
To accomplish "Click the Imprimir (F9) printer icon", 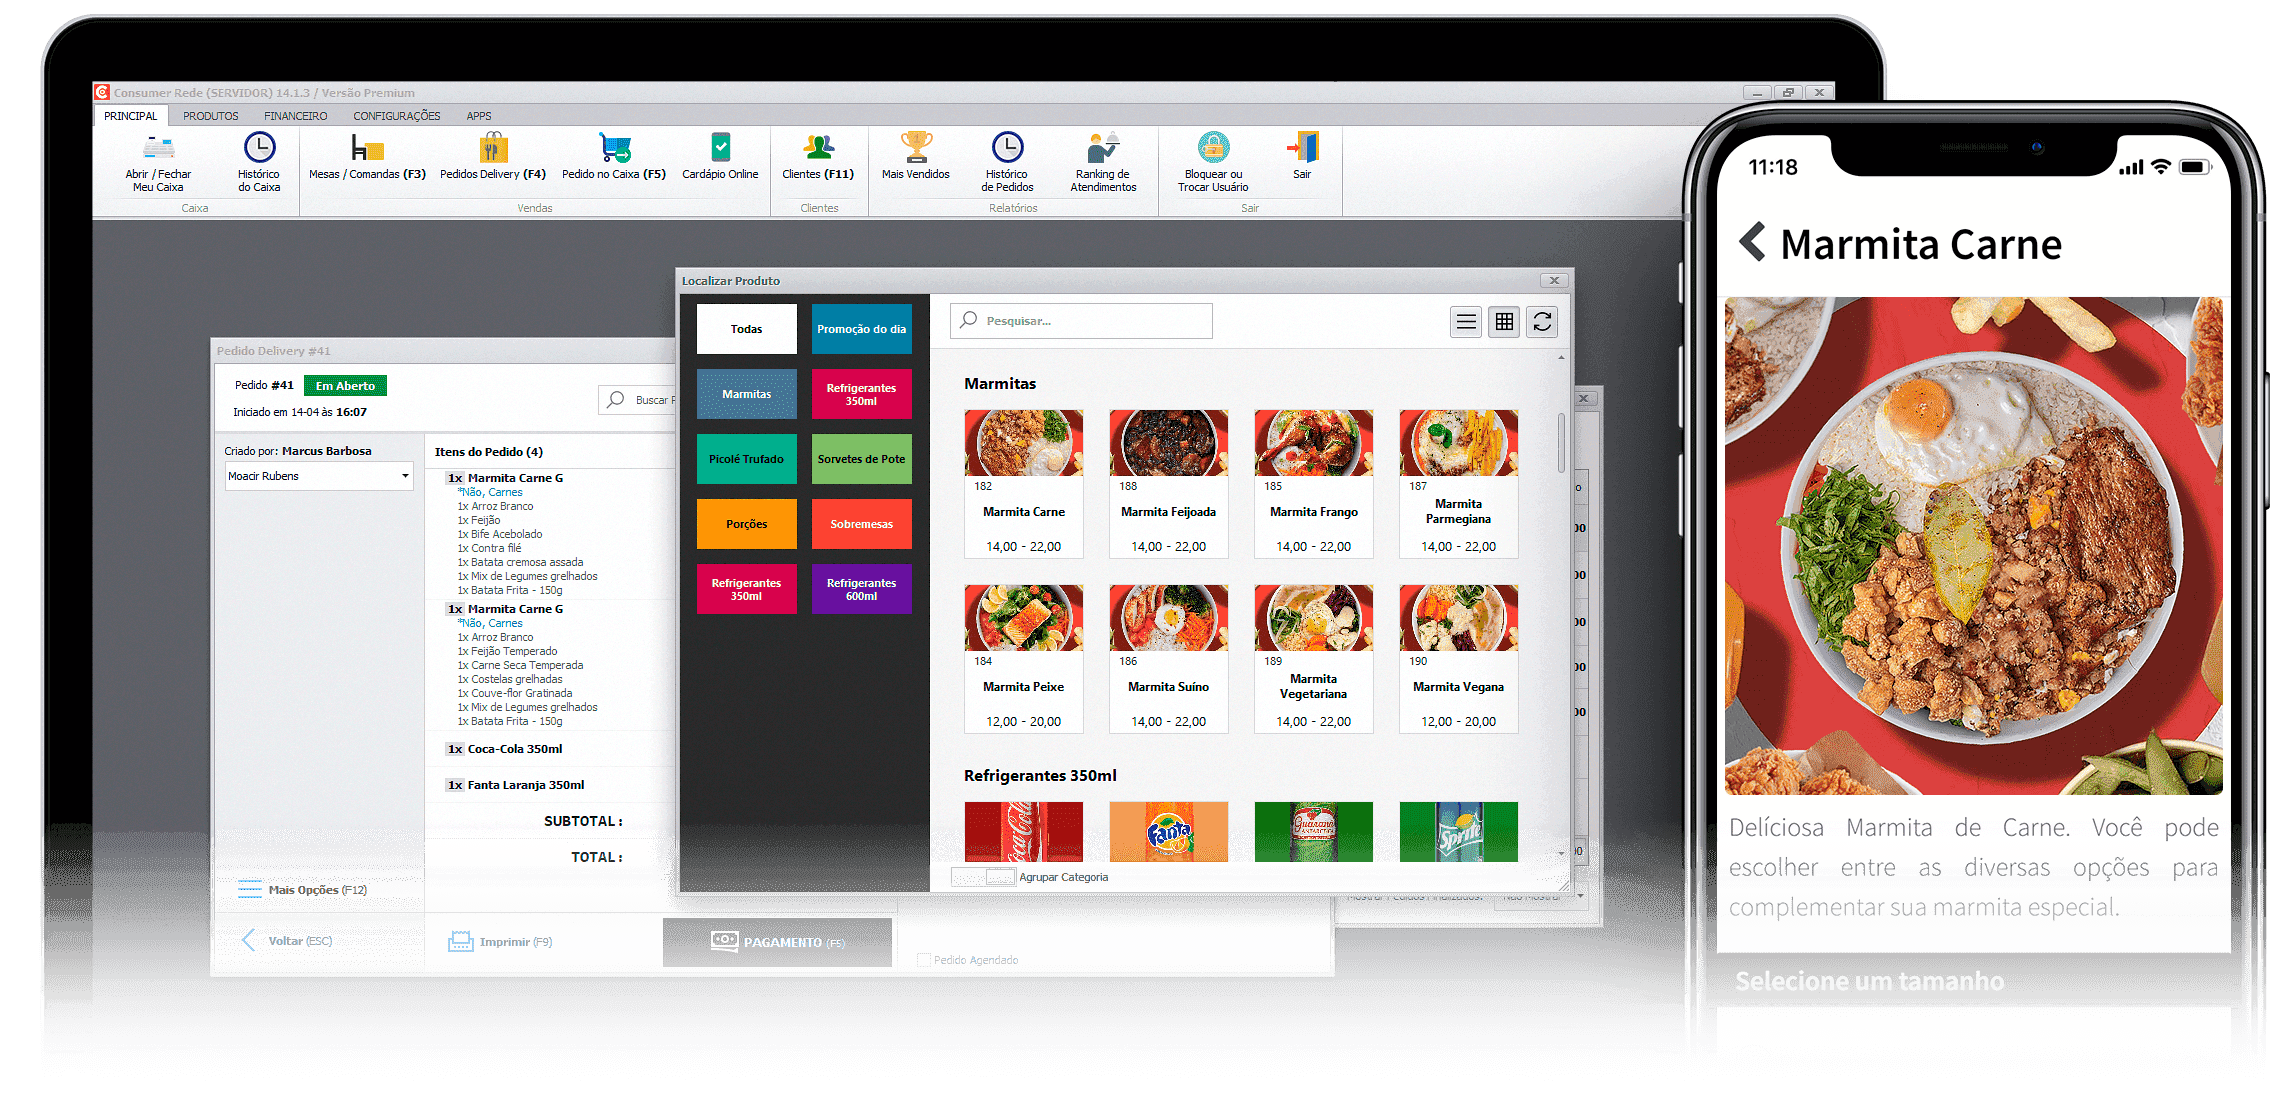I will click(460, 941).
